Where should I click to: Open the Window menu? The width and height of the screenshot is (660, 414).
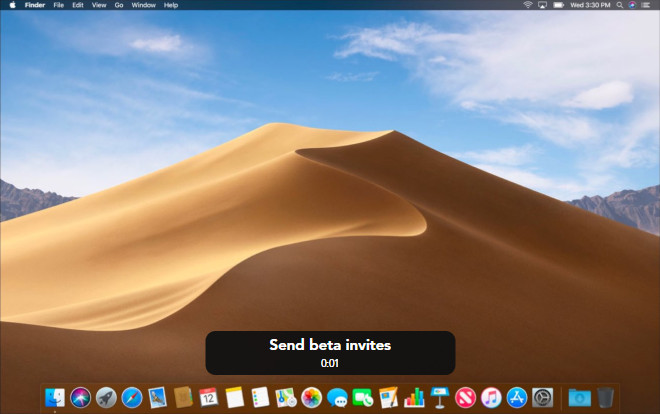[x=144, y=5]
